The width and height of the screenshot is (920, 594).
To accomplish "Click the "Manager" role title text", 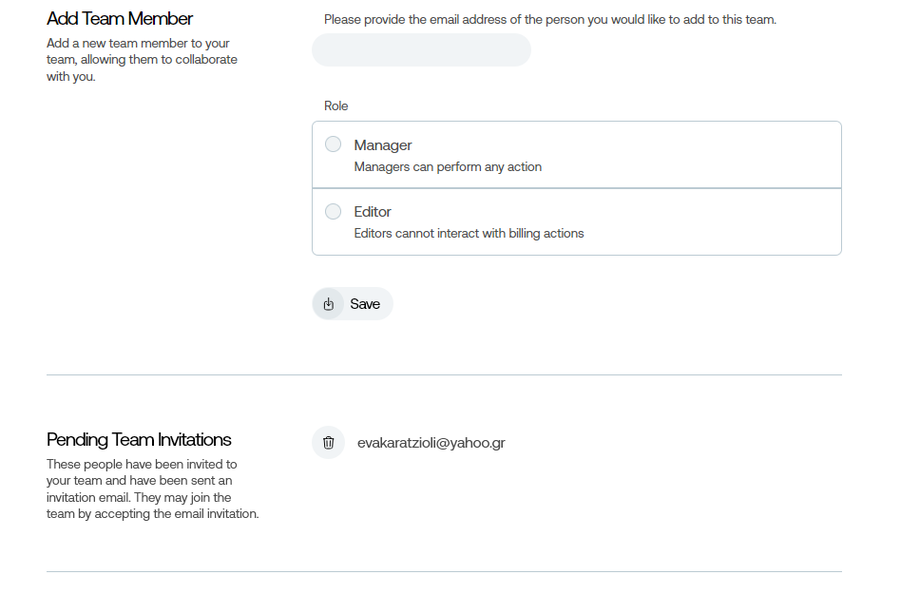I will (x=383, y=145).
